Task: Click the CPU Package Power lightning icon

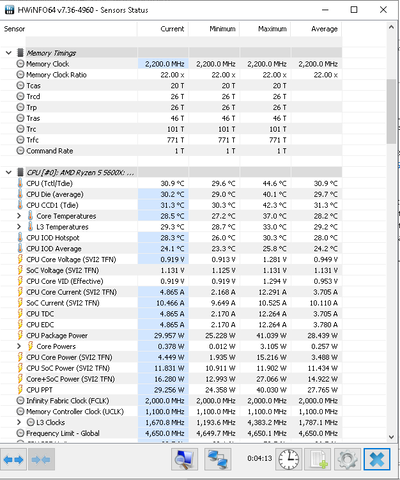Action: tap(20, 335)
